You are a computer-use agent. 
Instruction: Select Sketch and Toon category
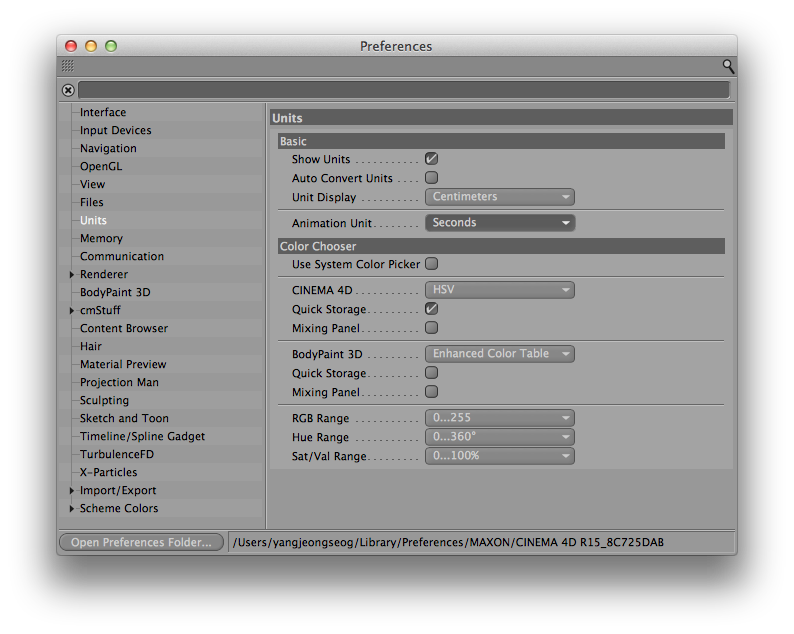click(124, 418)
